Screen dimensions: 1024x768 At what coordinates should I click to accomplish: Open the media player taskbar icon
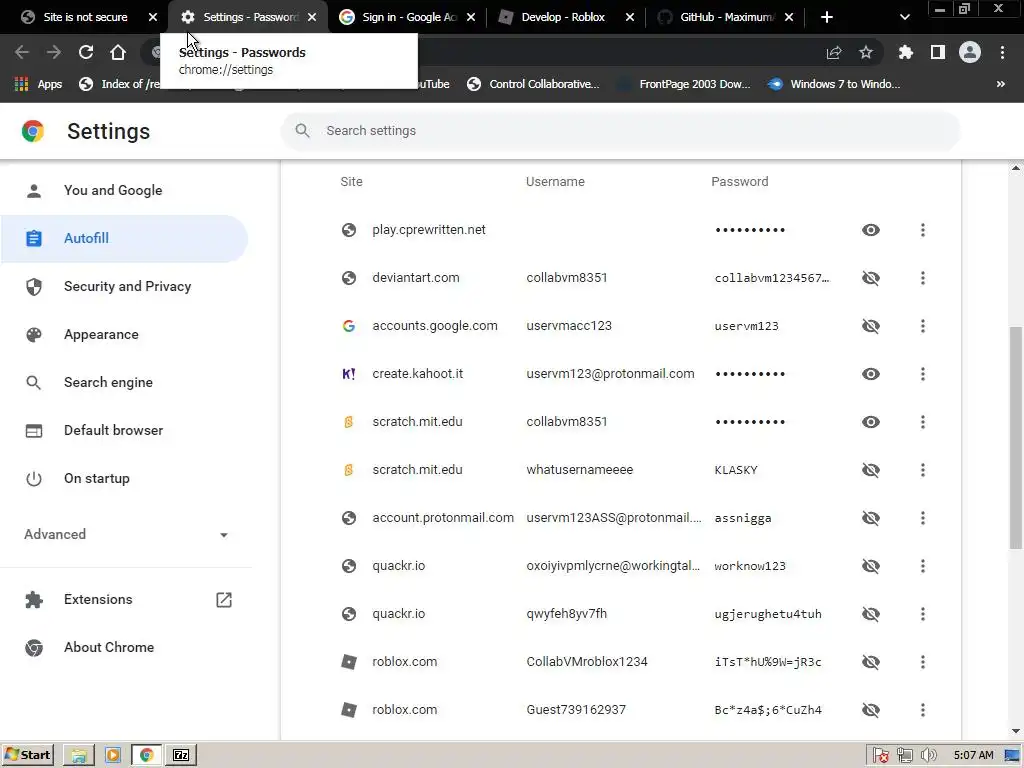pos(112,755)
